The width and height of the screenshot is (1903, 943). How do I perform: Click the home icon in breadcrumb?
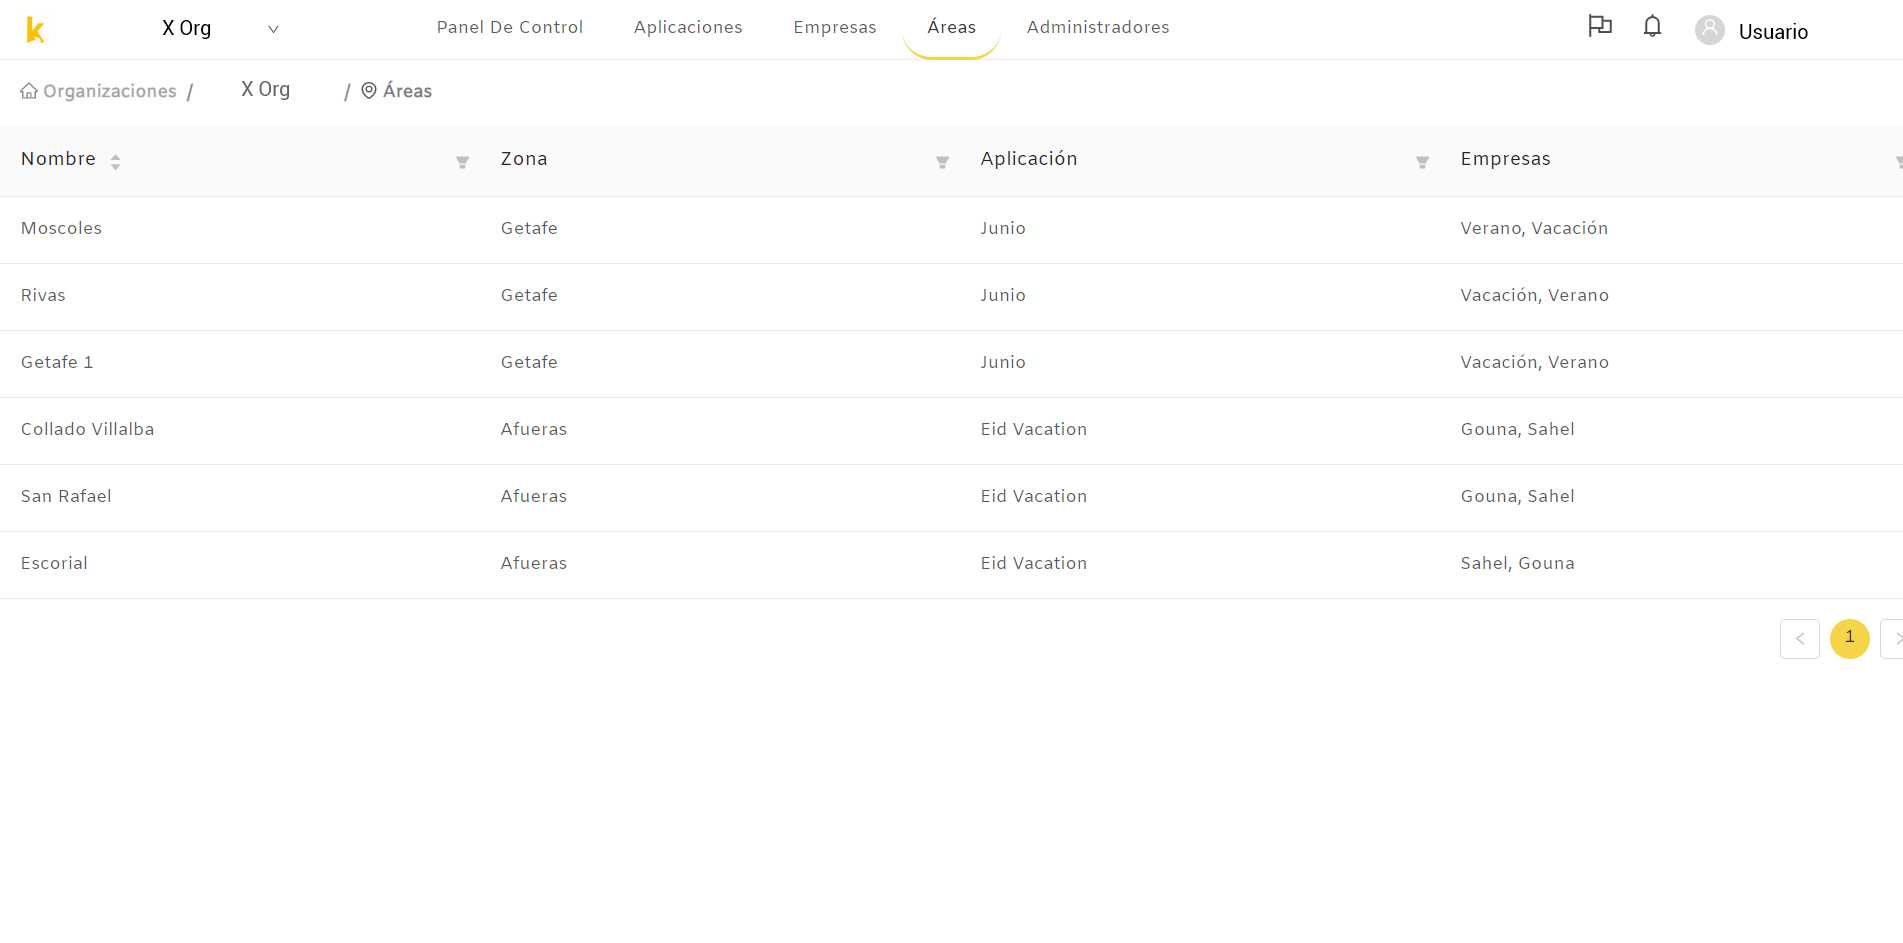pyautogui.click(x=29, y=91)
